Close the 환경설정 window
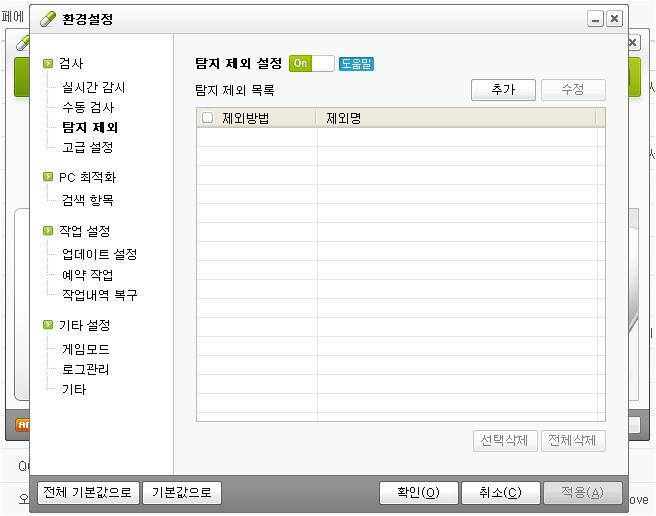Image resolution: width=656 pixels, height=516 pixels. 614,19
